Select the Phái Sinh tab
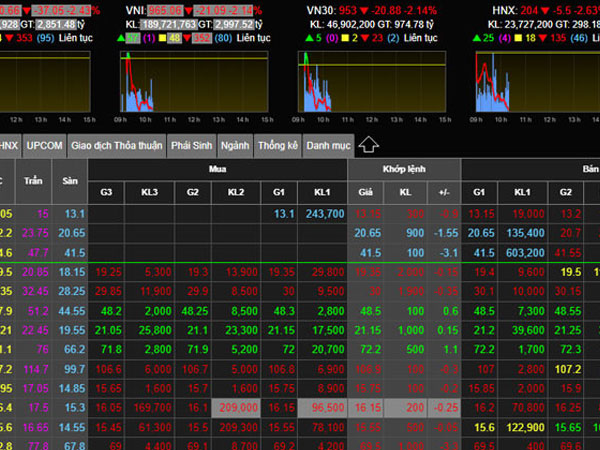Screen dimensions: 600x450 (x=191, y=145)
